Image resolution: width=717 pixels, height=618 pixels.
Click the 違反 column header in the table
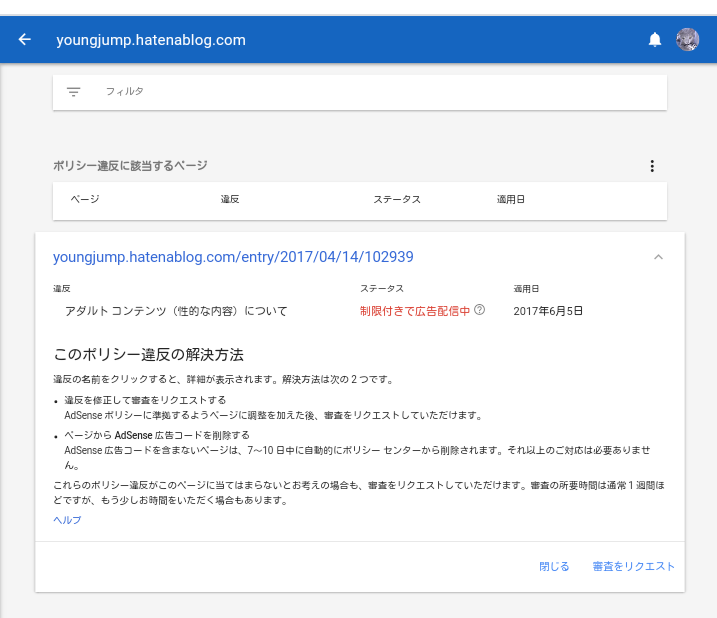tap(230, 199)
